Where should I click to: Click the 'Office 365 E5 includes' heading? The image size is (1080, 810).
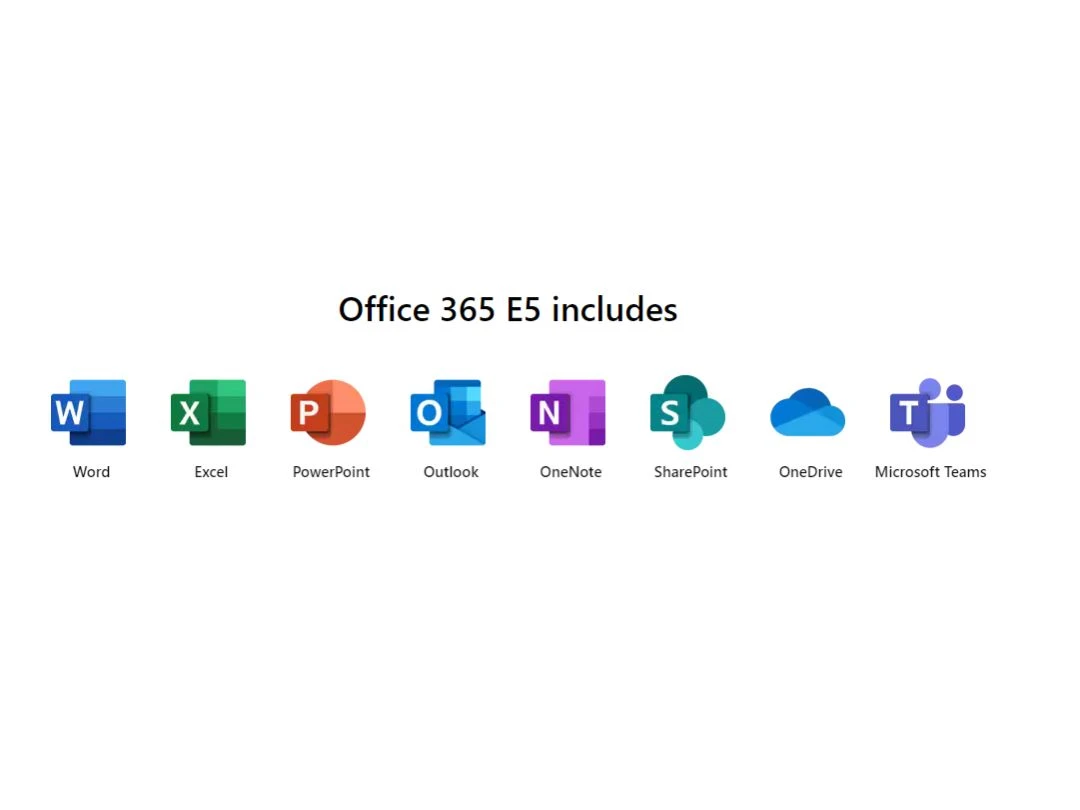(507, 310)
